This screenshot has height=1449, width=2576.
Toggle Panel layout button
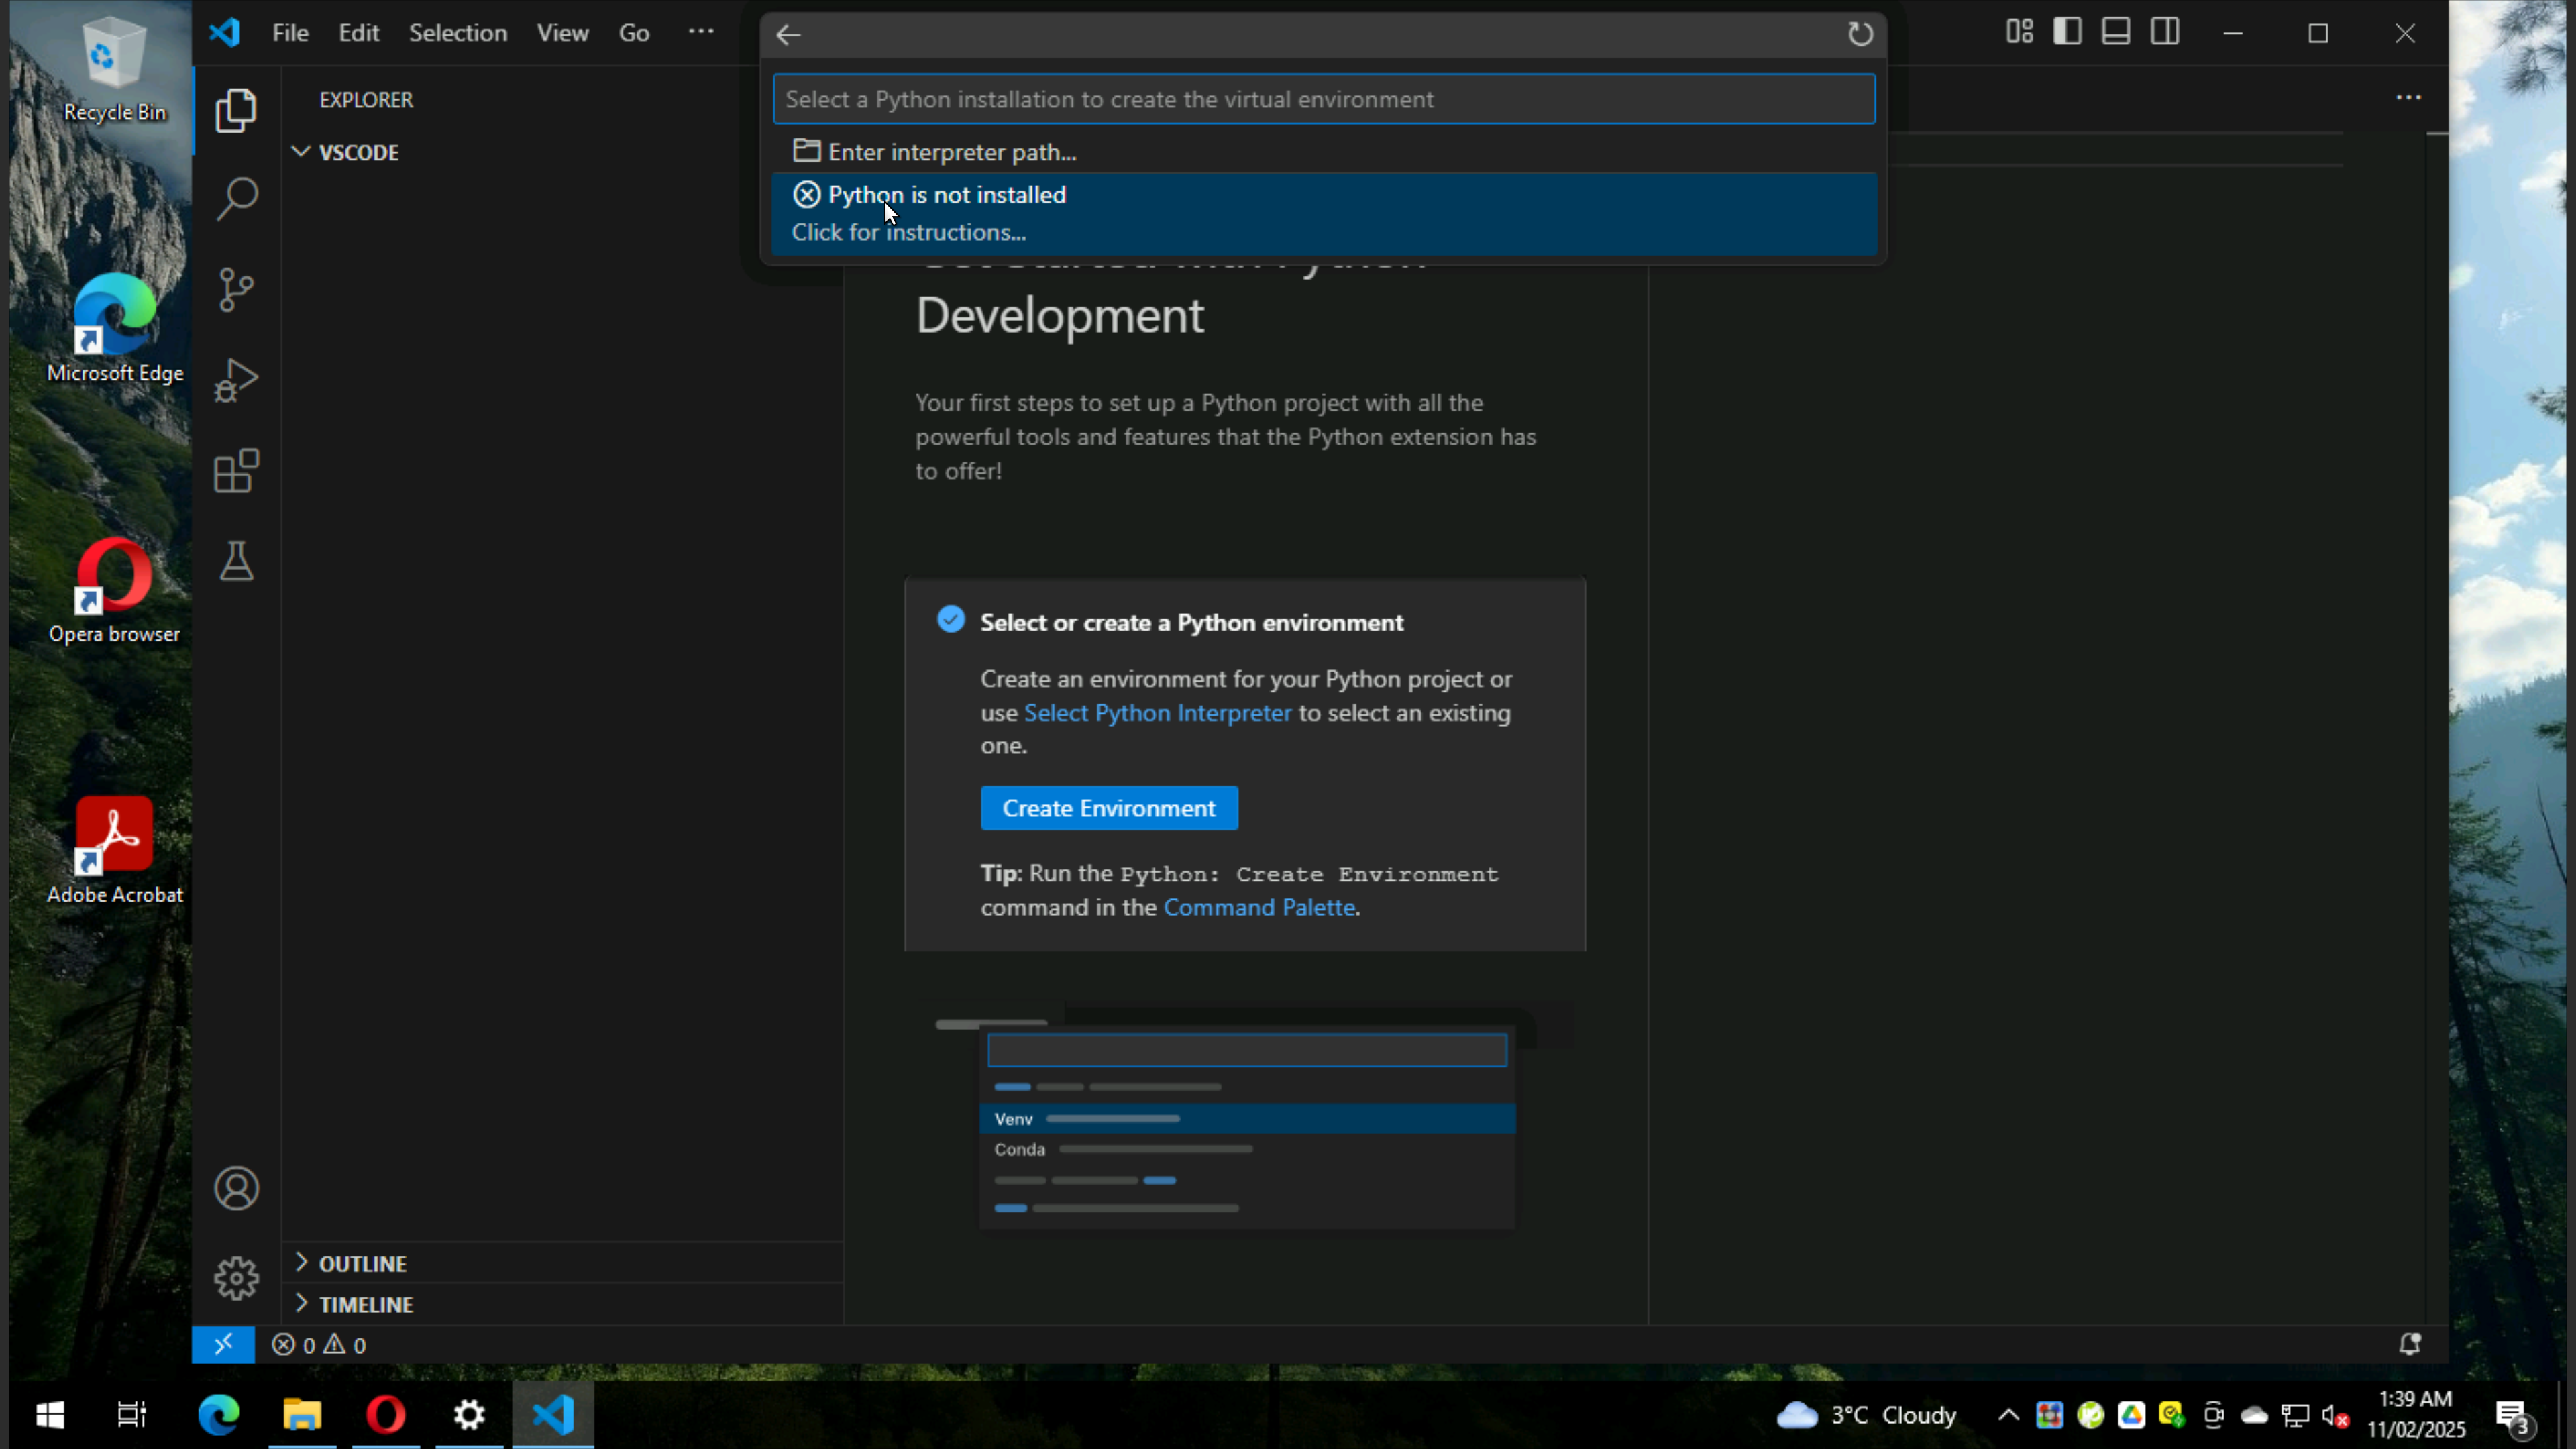click(x=2116, y=32)
